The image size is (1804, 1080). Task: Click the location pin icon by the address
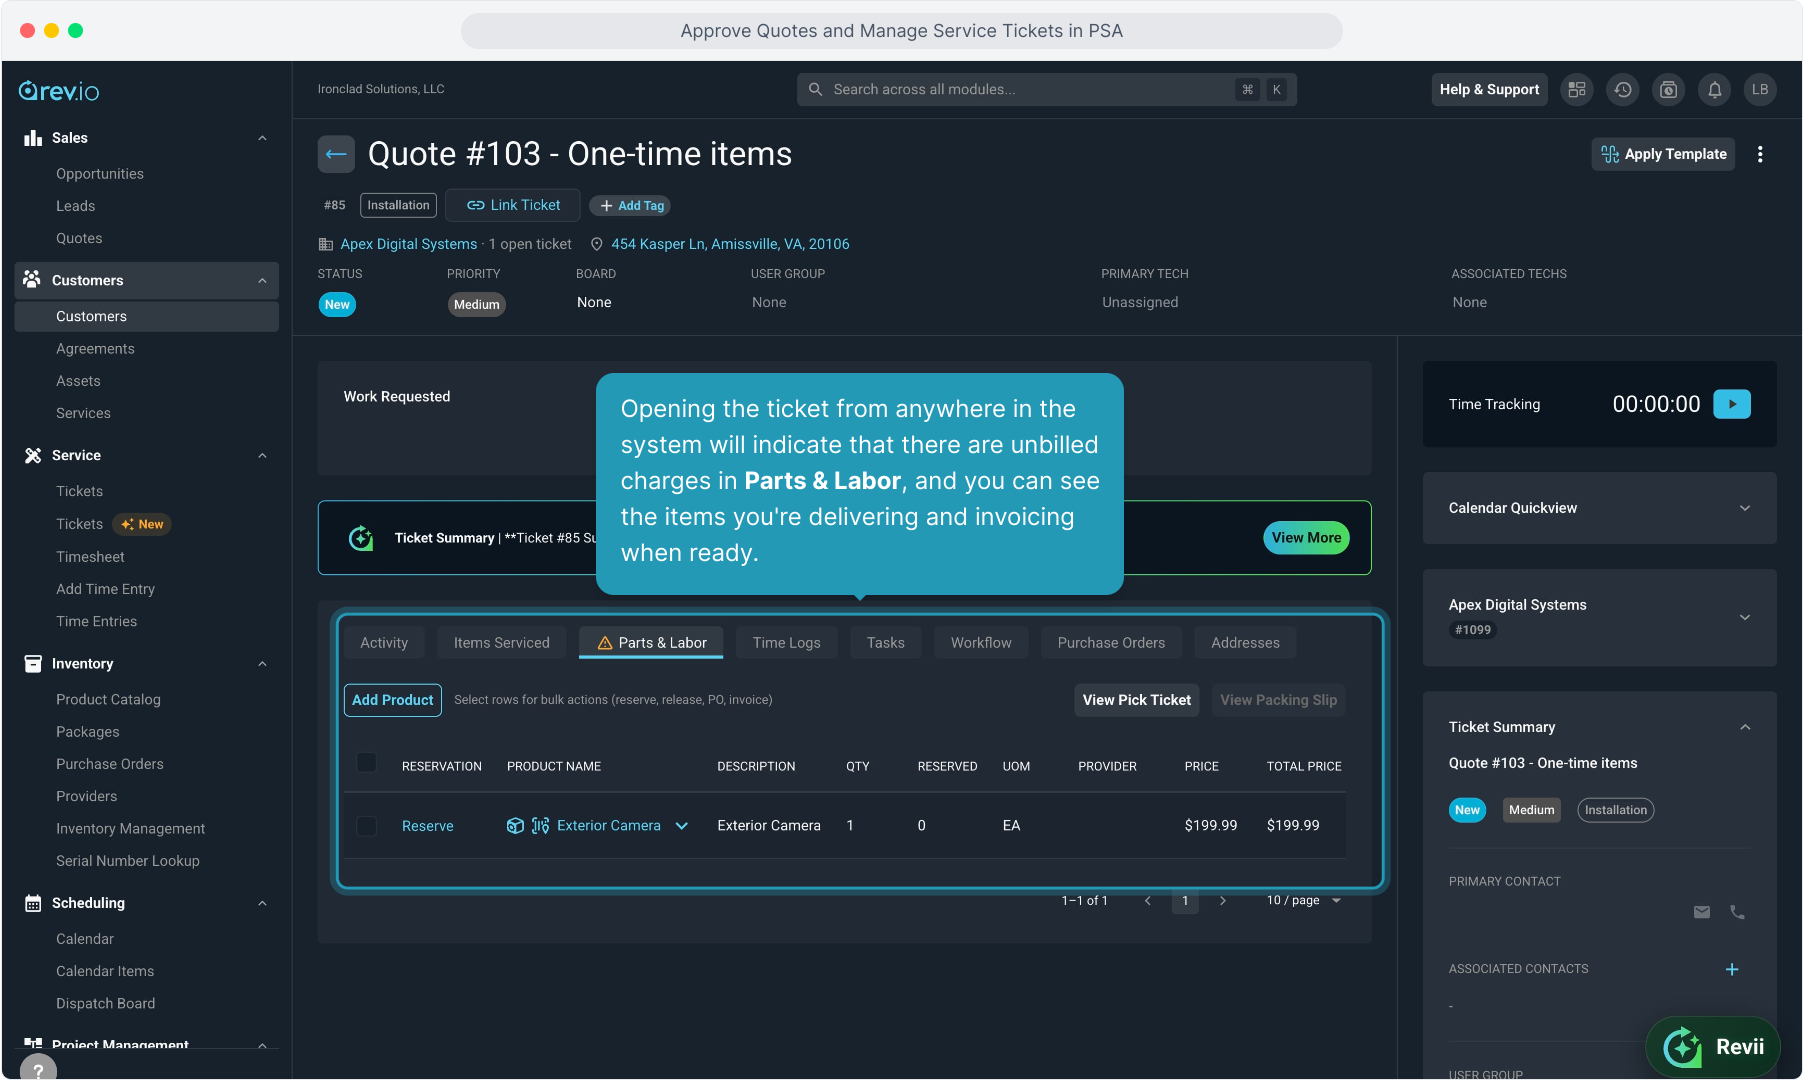tap(597, 244)
